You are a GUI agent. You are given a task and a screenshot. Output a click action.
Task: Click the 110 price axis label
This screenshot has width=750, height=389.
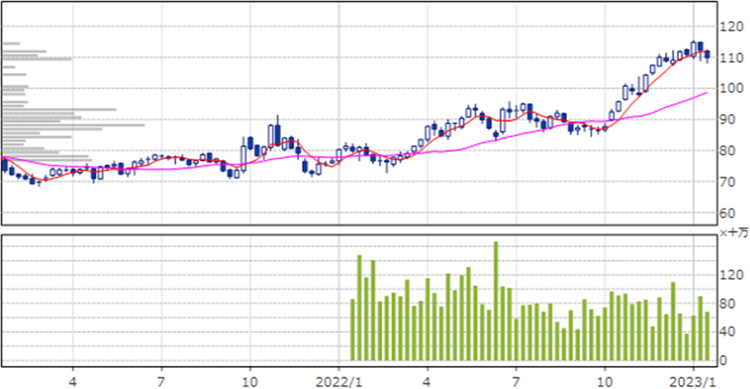coord(731,58)
